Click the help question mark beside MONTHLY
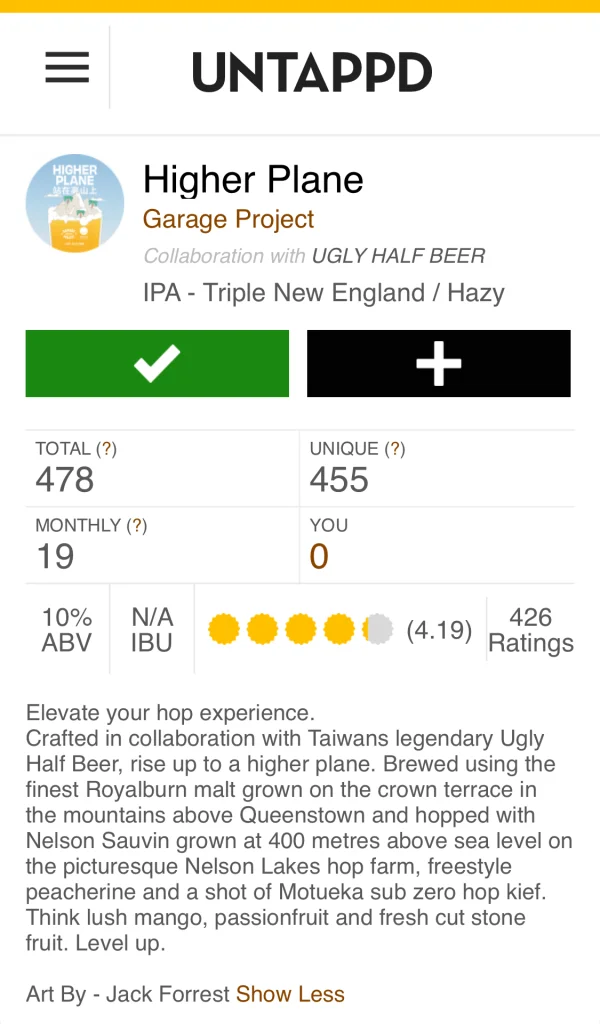 click(139, 525)
